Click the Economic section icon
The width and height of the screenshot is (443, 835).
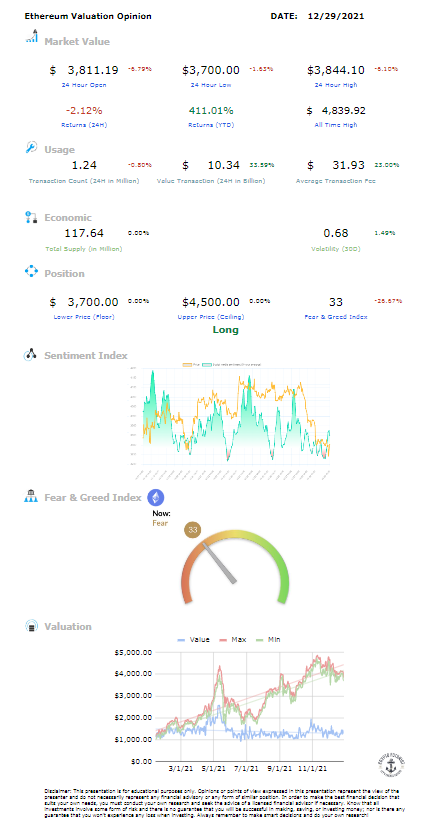click(31, 217)
